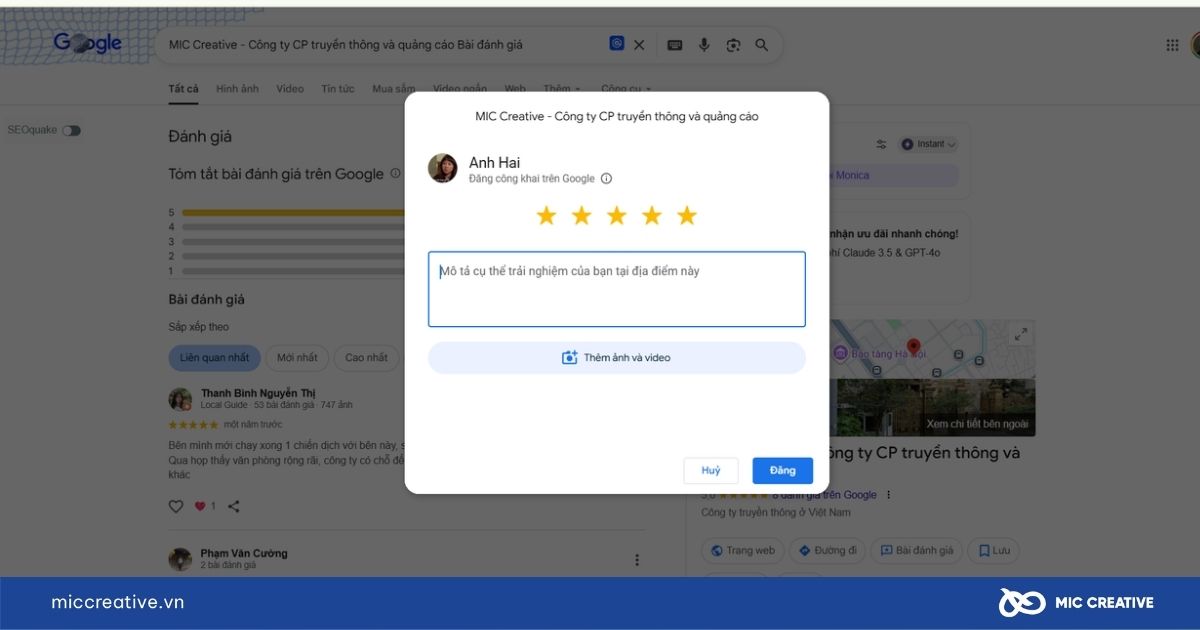This screenshot has height=630, width=1200.
Task: Click 'Bài đánh giá' business panel button
Action: [x=917, y=550]
